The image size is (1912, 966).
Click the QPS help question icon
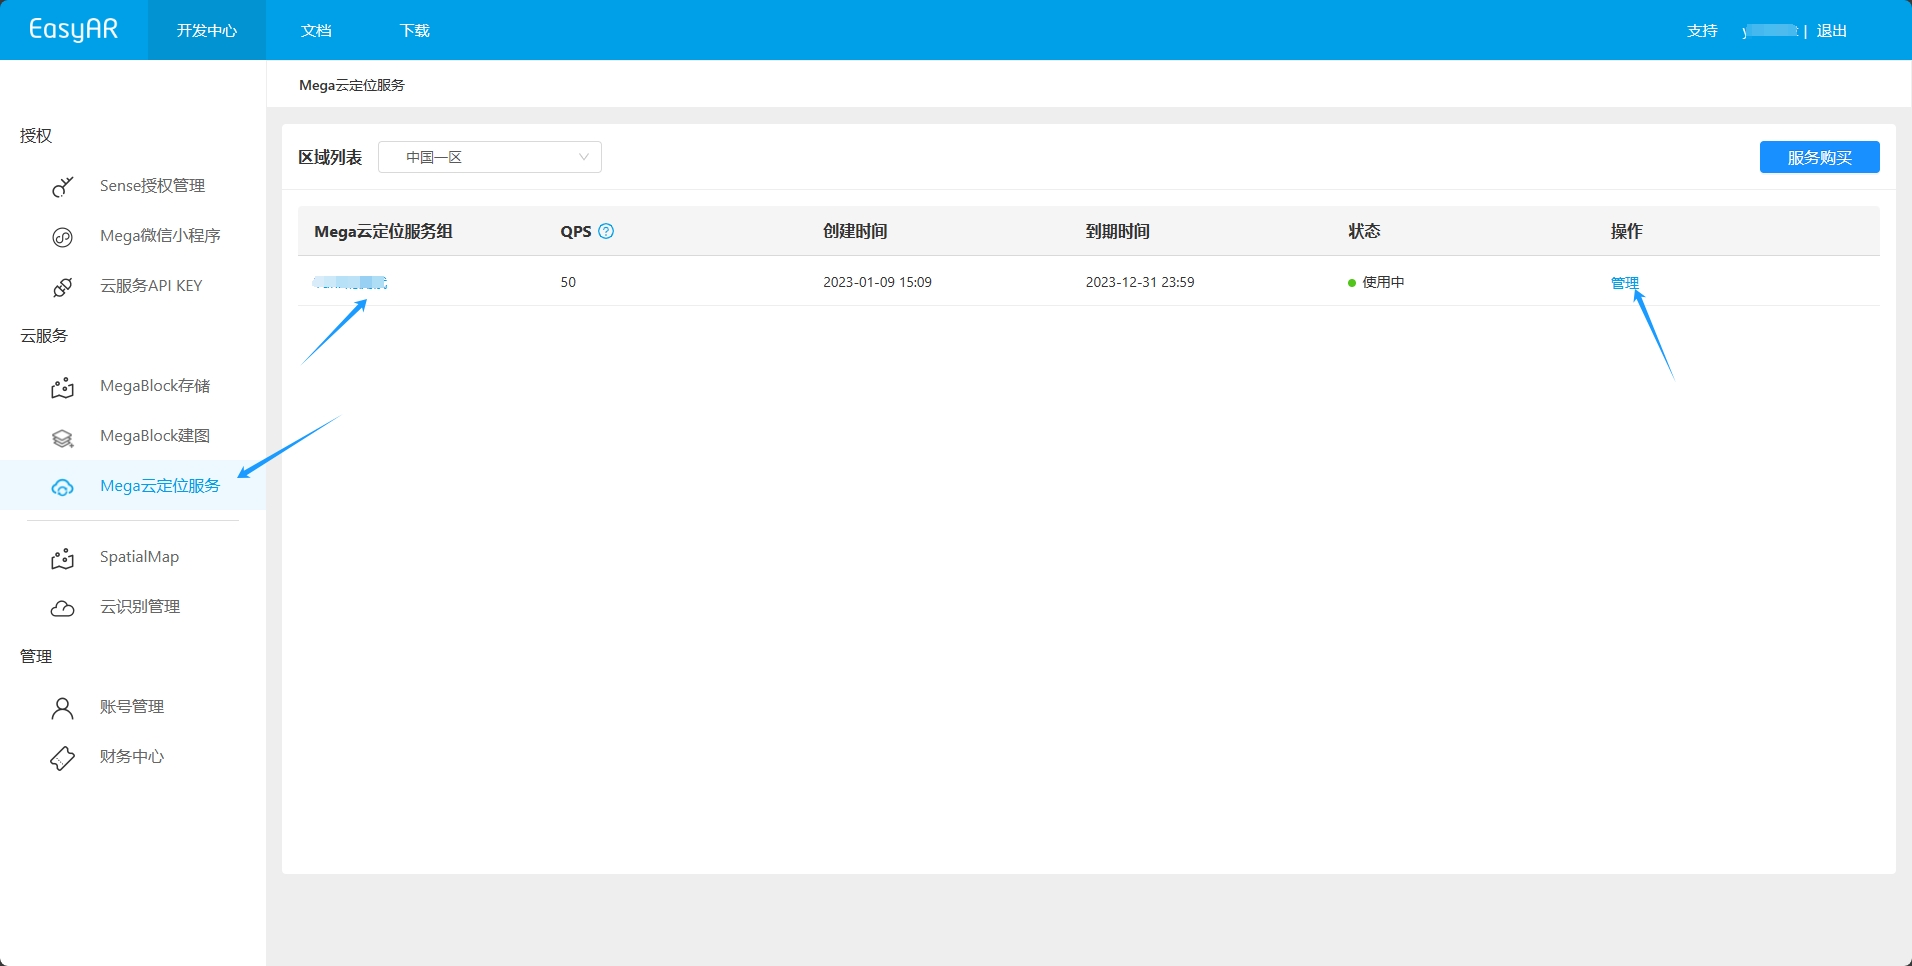pos(606,231)
